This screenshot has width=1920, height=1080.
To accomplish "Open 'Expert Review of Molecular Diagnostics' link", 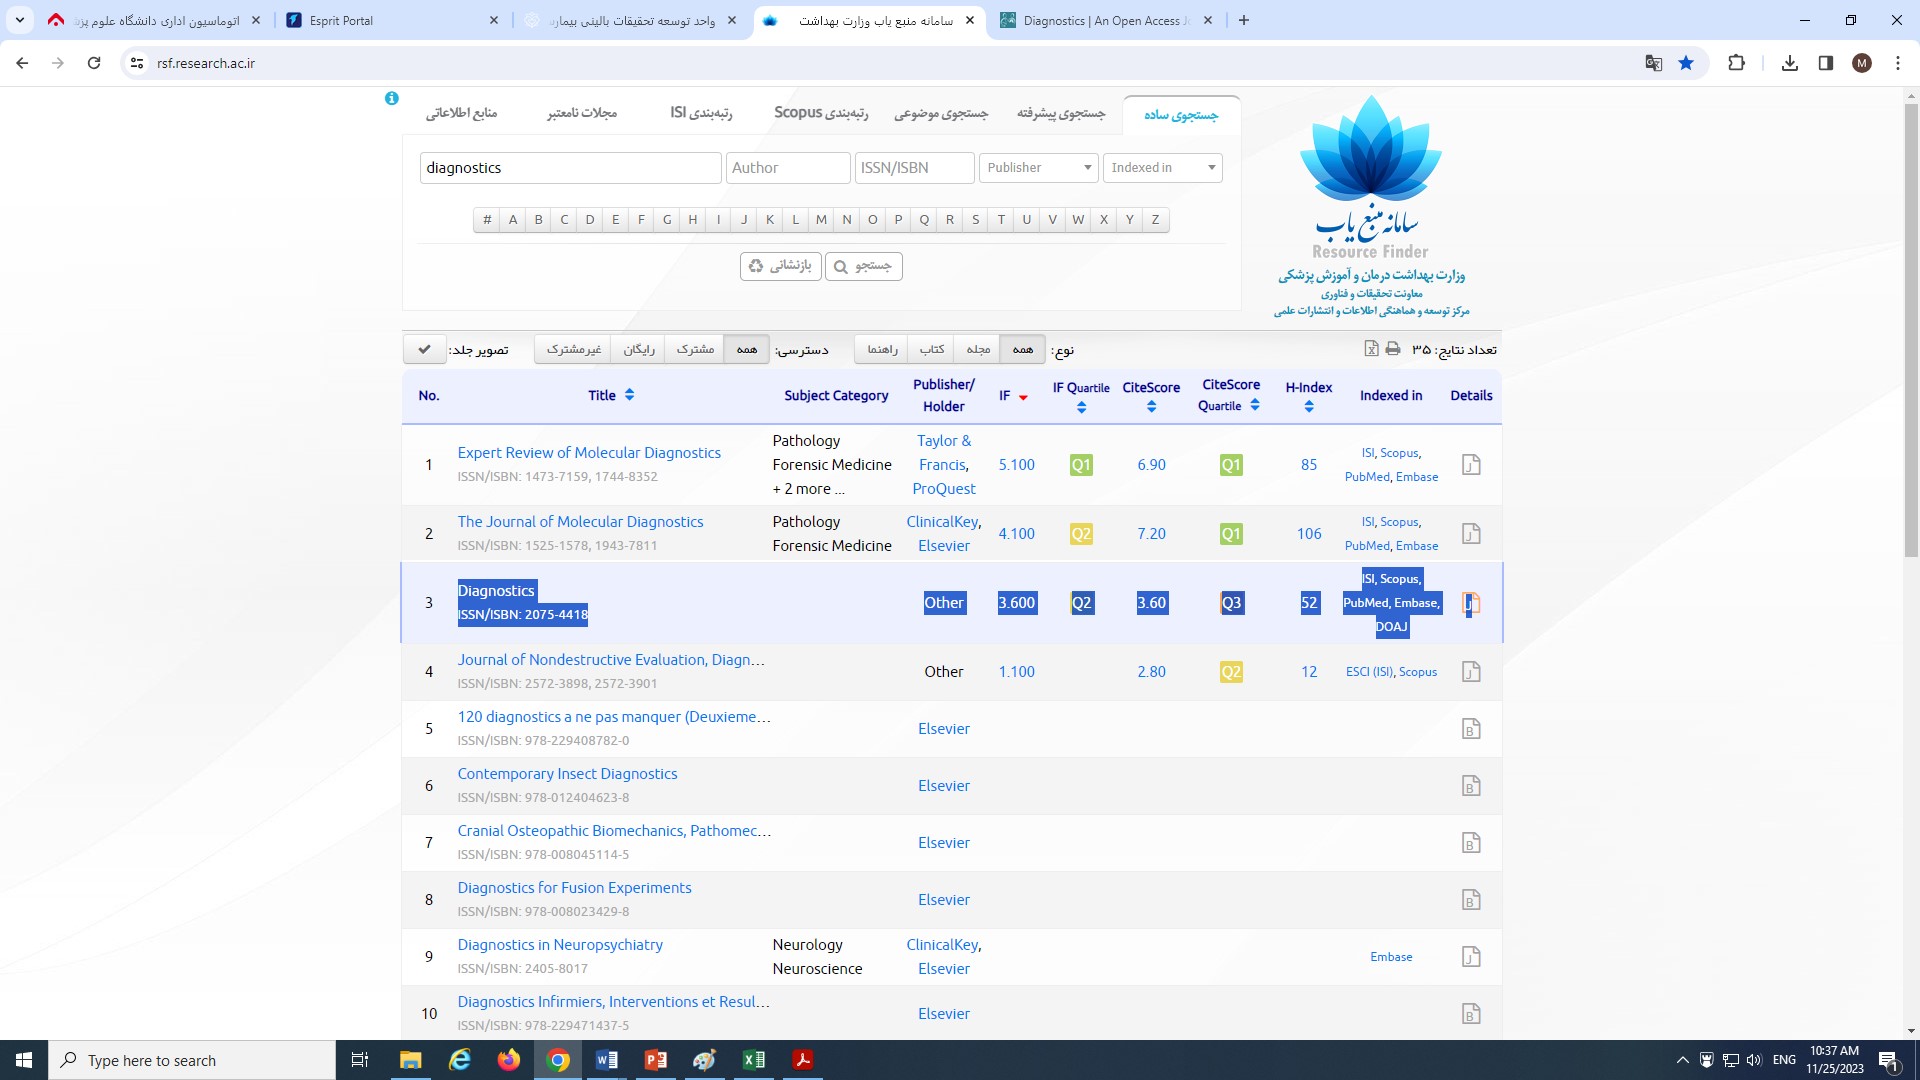I will [x=589, y=453].
